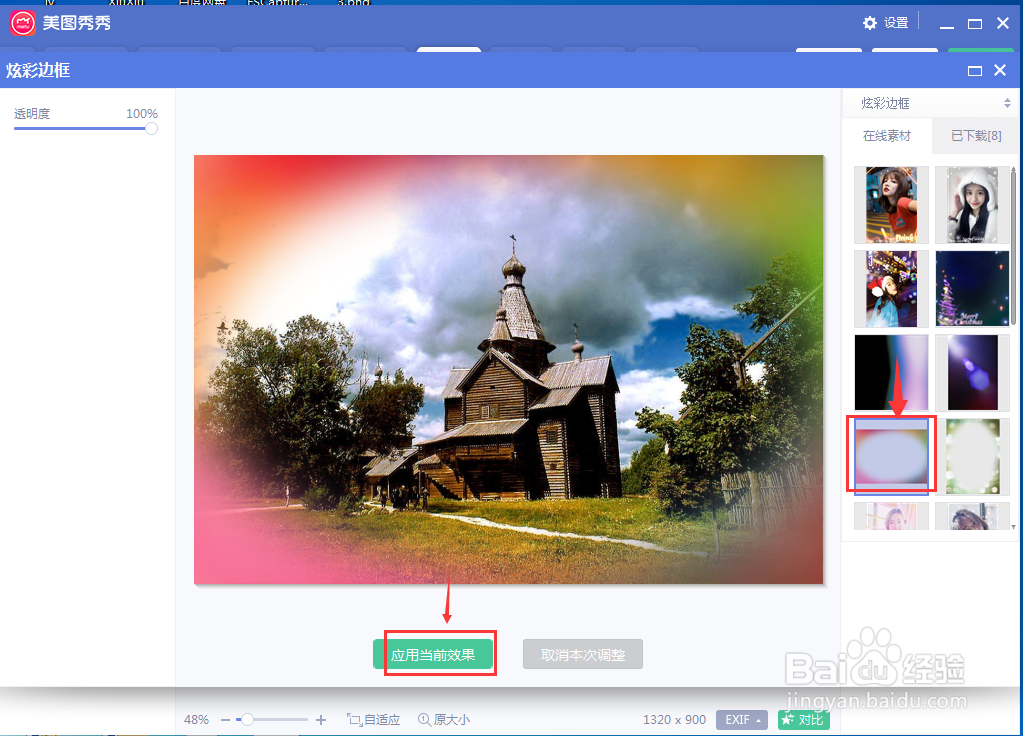Open the settings gear icon

870,23
